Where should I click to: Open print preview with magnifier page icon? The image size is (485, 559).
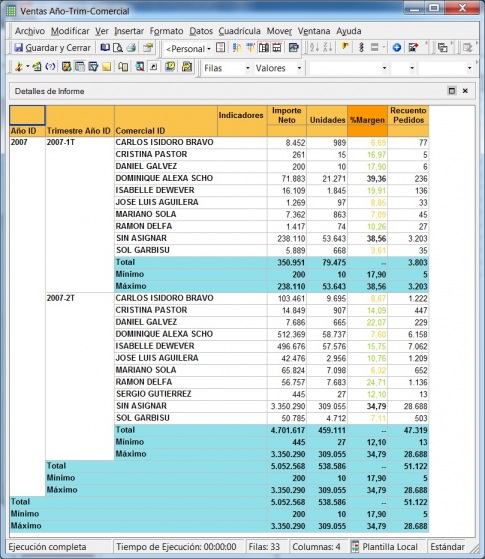[118, 47]
